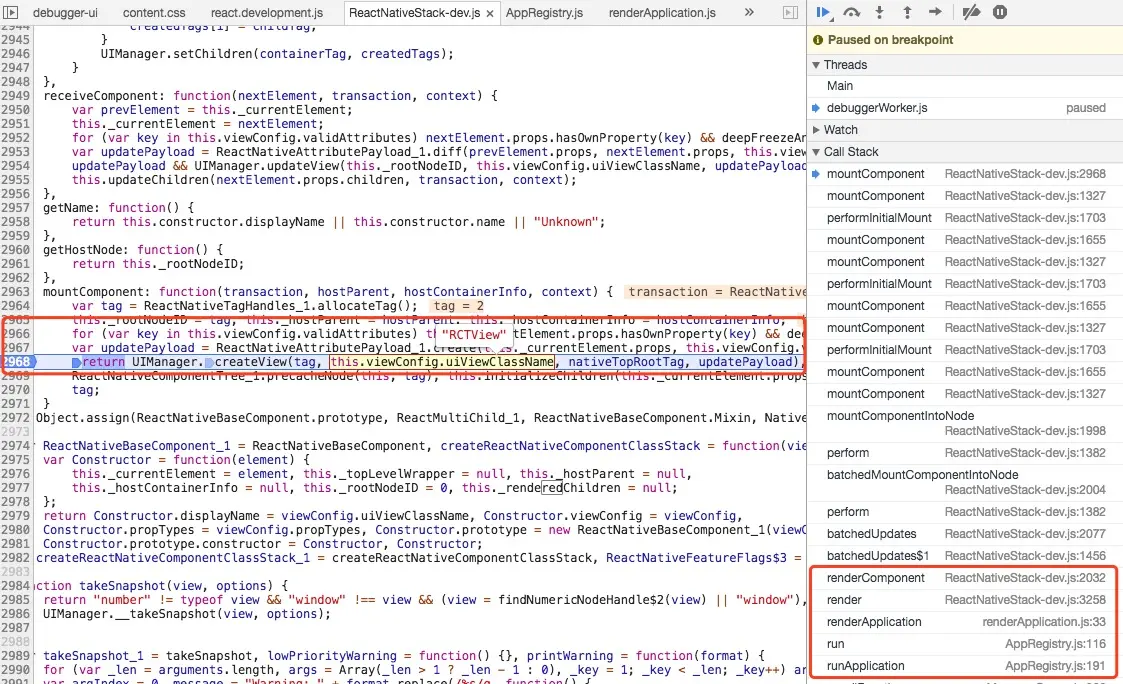Show more tabs chevron

[x=749, y=12]
